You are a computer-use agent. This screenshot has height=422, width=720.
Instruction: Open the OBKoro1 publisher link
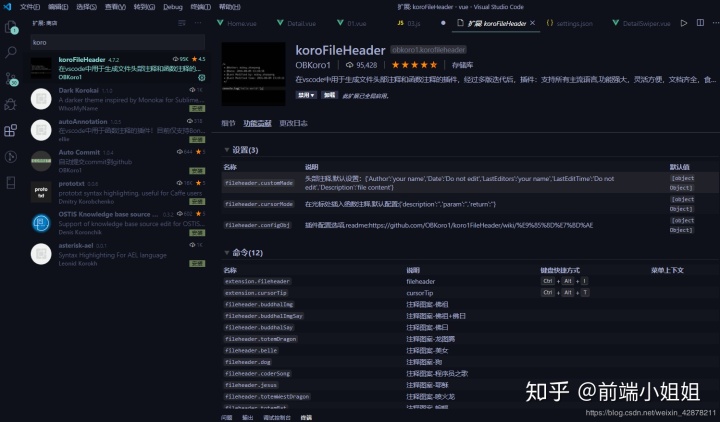[x=313, y=65]
